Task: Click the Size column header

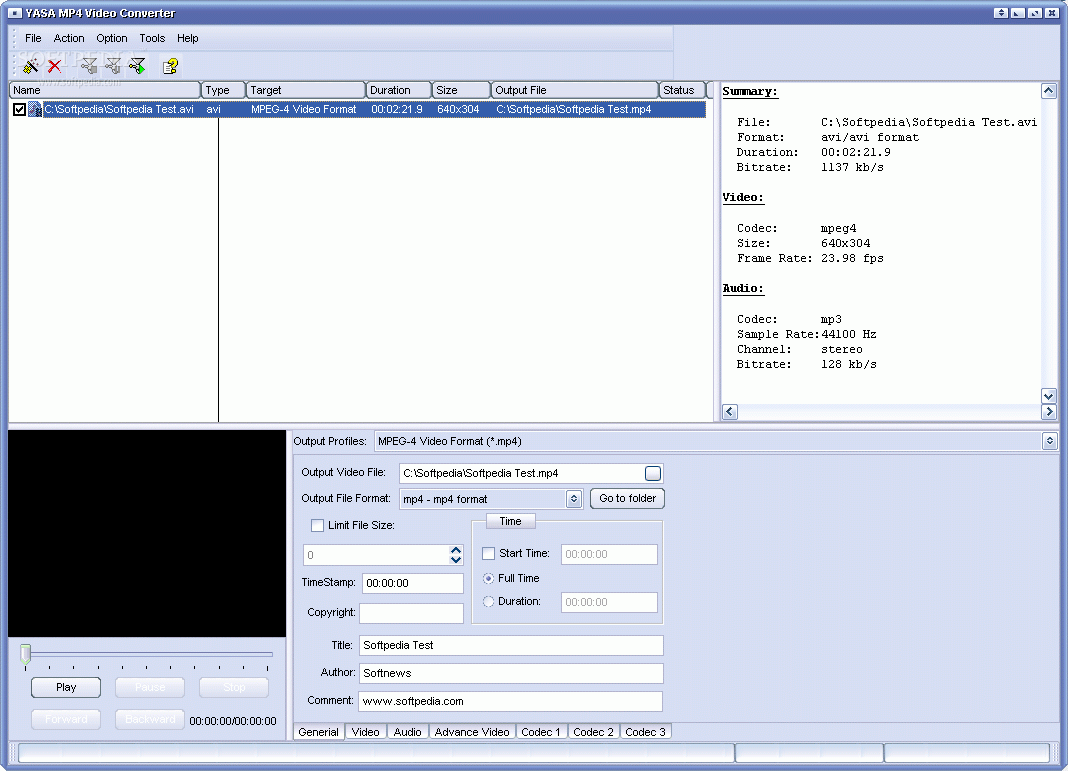Action: [461, 90]
